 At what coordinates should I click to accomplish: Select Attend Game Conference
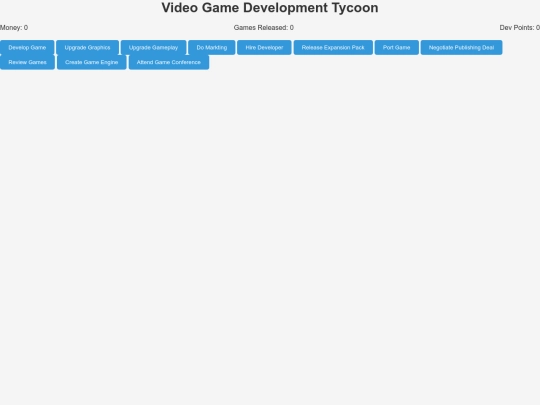pos(169,62)
